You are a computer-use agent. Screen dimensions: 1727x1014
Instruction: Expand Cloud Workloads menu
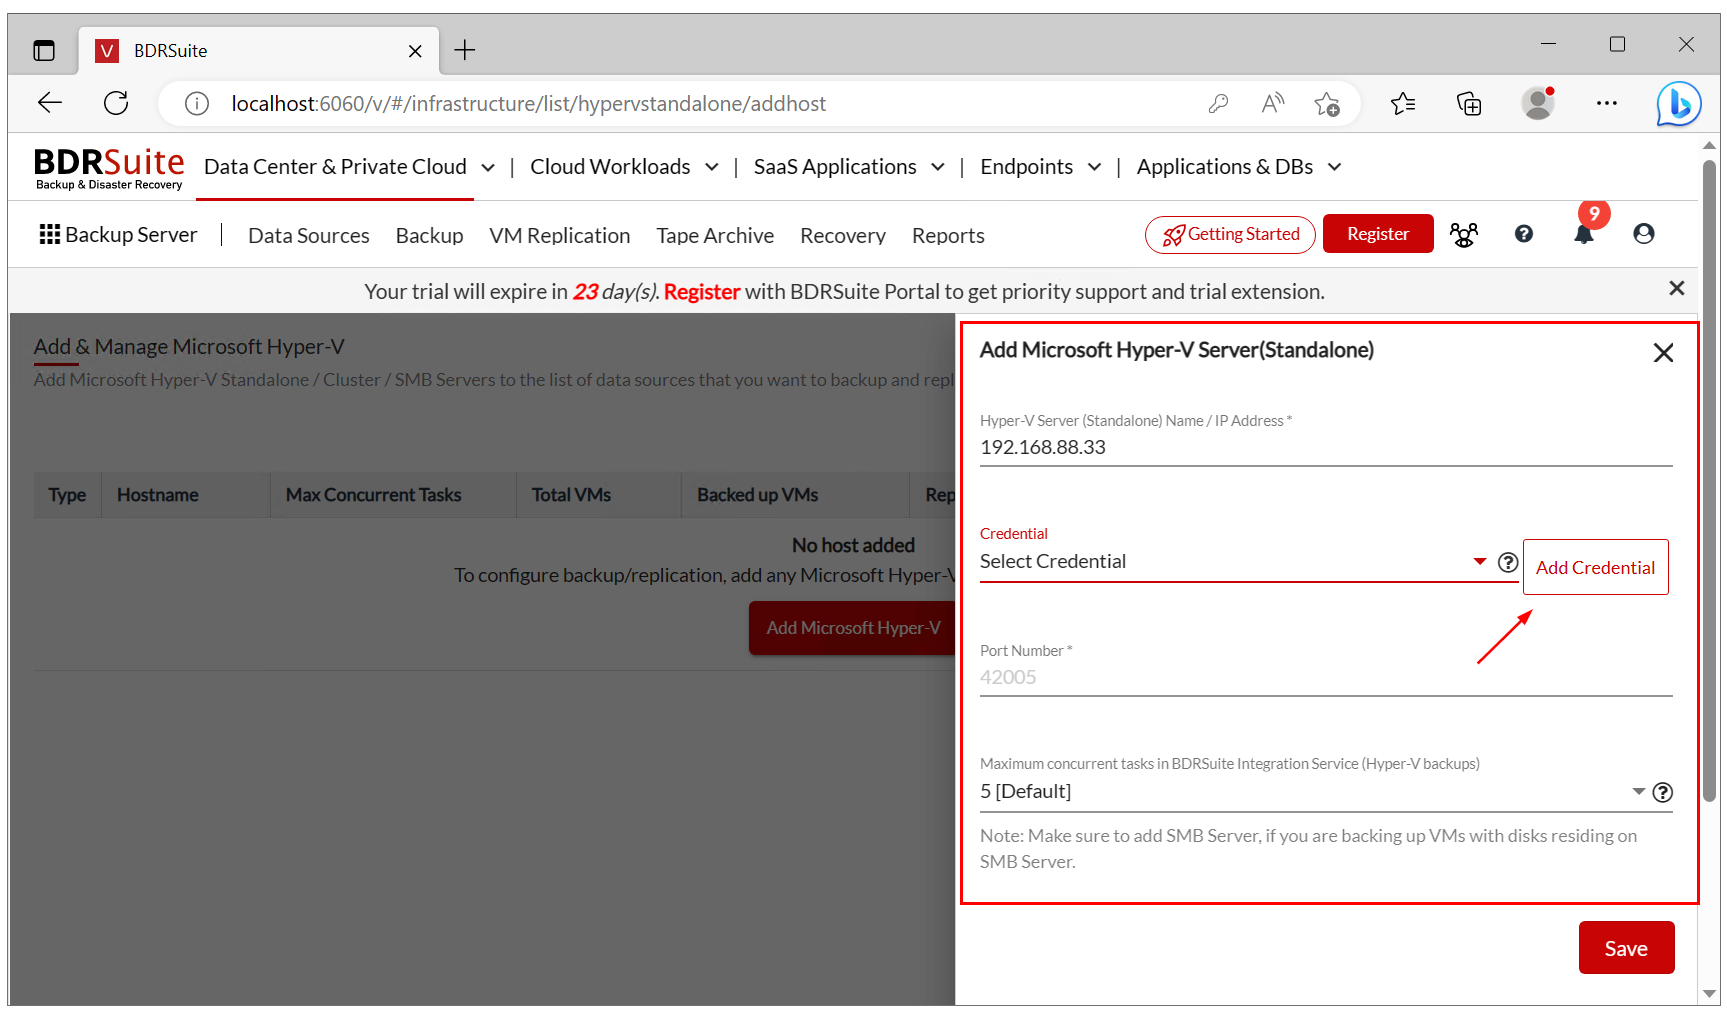[624, 167]
